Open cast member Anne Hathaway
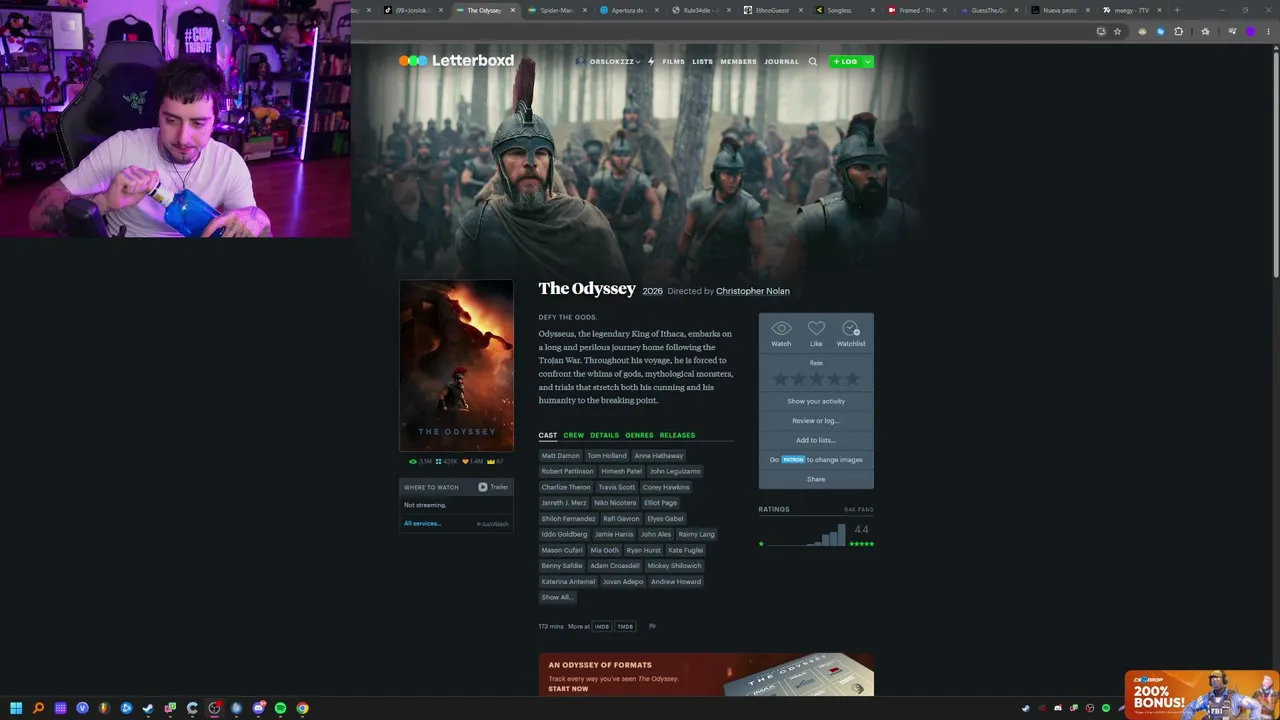 658,456
